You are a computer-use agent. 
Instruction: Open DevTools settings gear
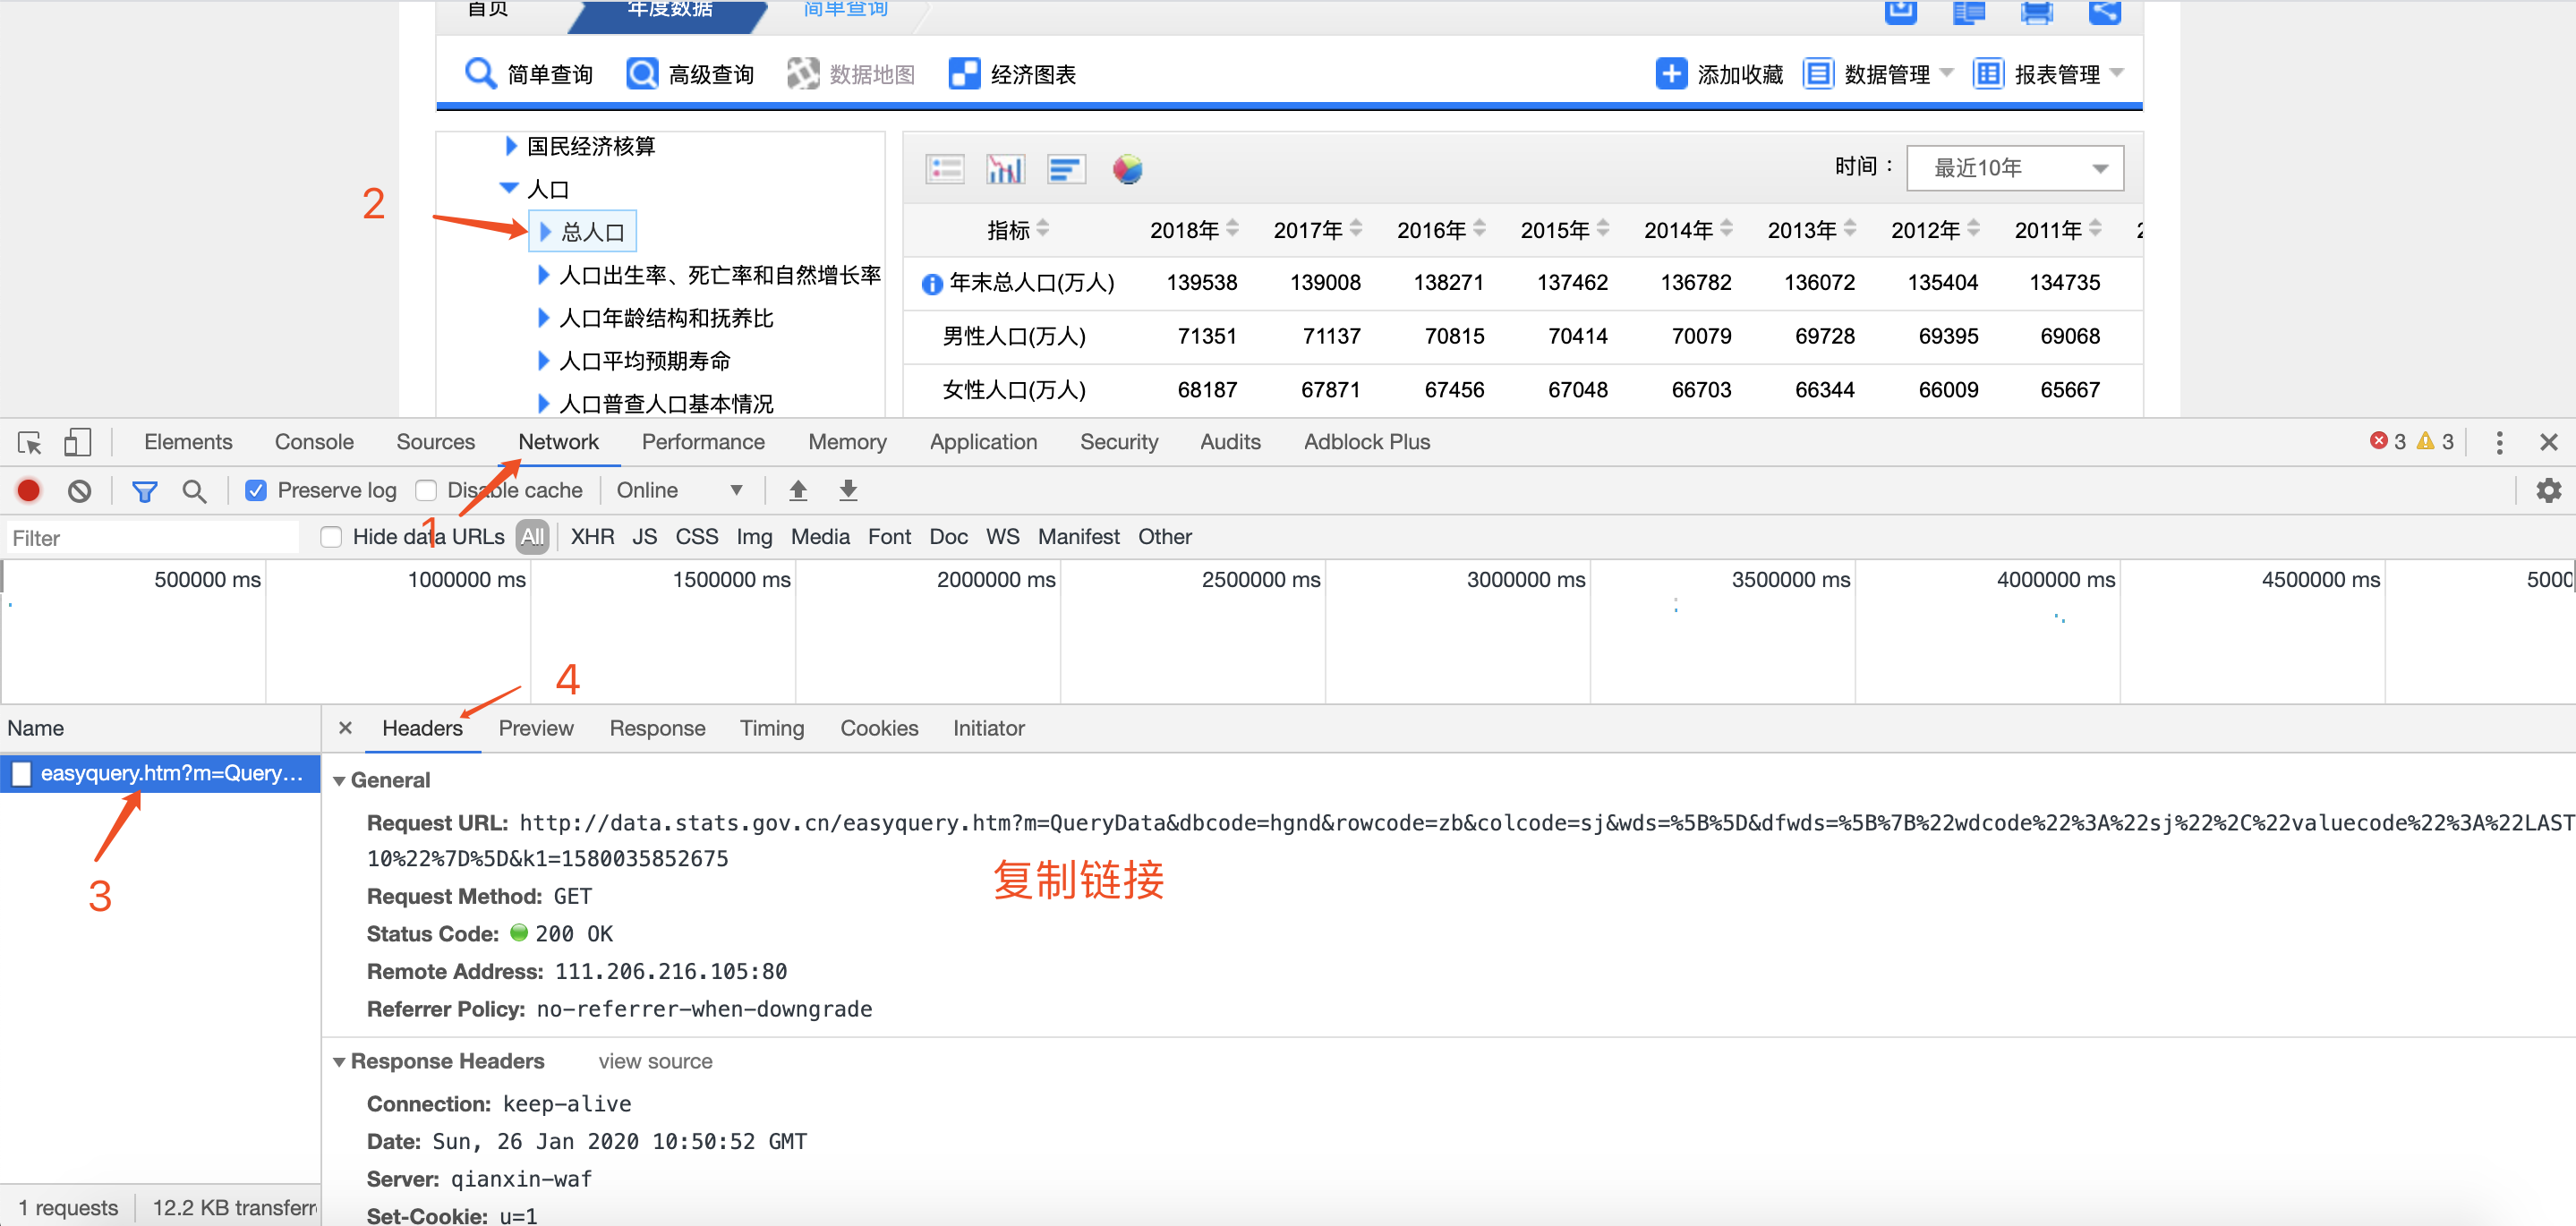[2549, 490]
